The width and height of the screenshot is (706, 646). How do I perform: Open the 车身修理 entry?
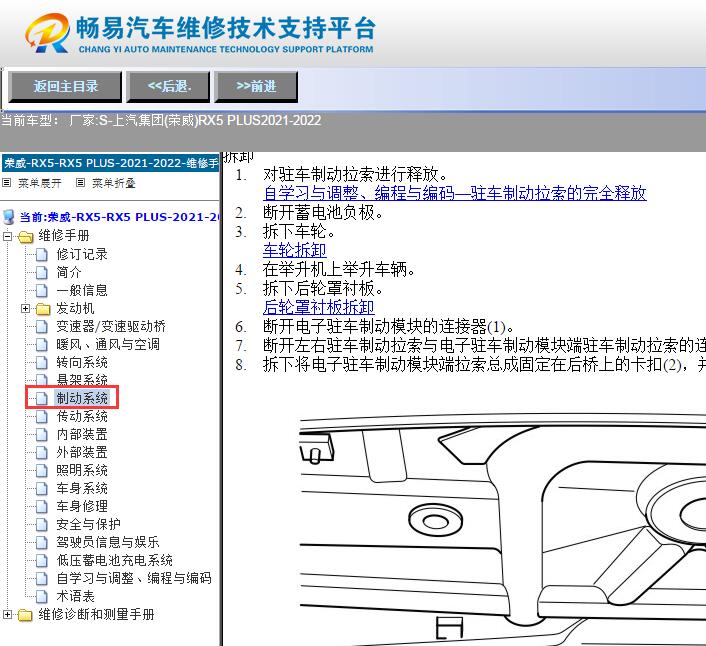(82, 506)
